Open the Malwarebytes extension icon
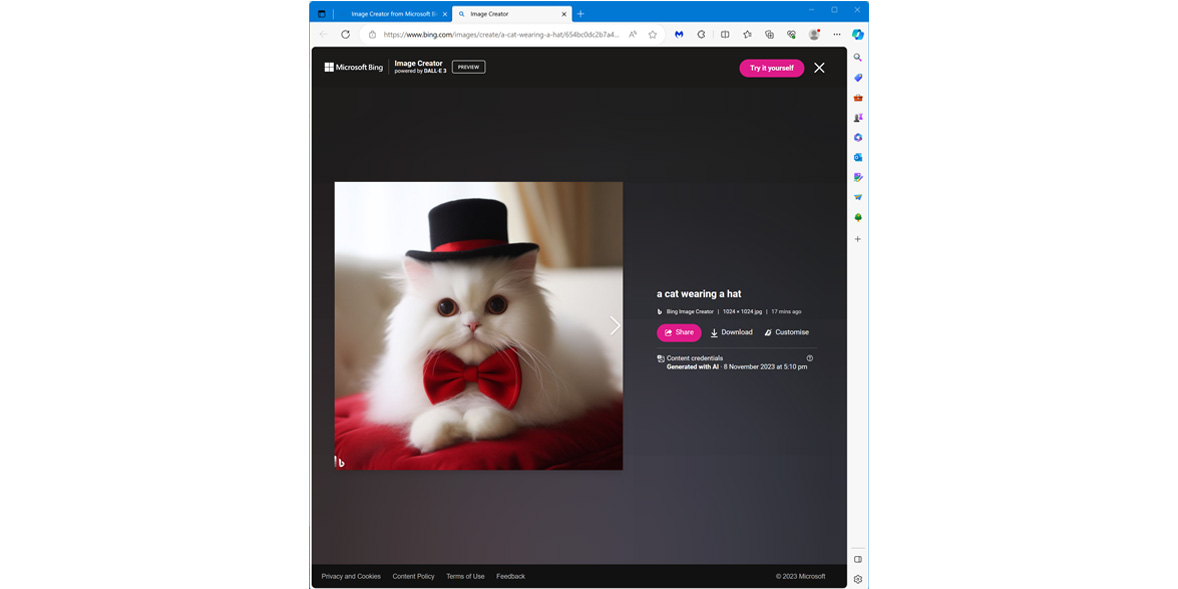This screenshot has width=1178, height=589. tap(679, 34)
